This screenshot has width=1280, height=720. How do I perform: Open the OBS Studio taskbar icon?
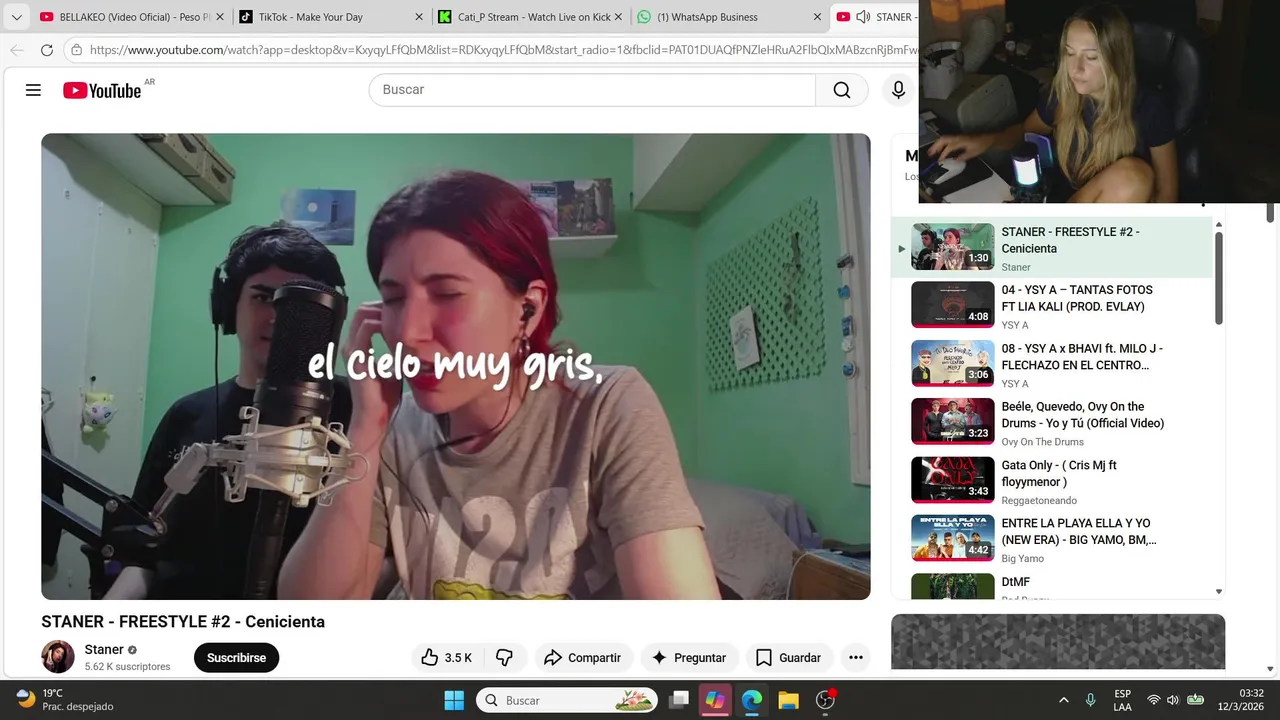[x=826, y=700]
